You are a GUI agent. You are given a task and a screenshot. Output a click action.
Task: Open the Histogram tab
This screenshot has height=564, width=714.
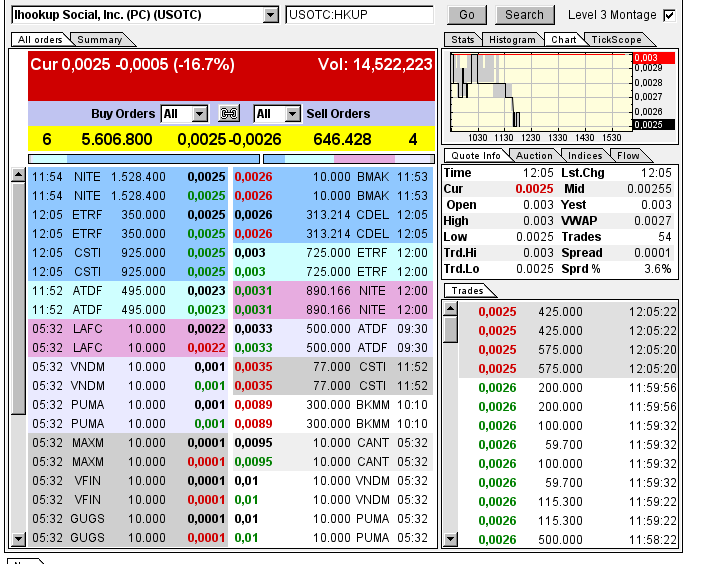[x=512, y=39]
